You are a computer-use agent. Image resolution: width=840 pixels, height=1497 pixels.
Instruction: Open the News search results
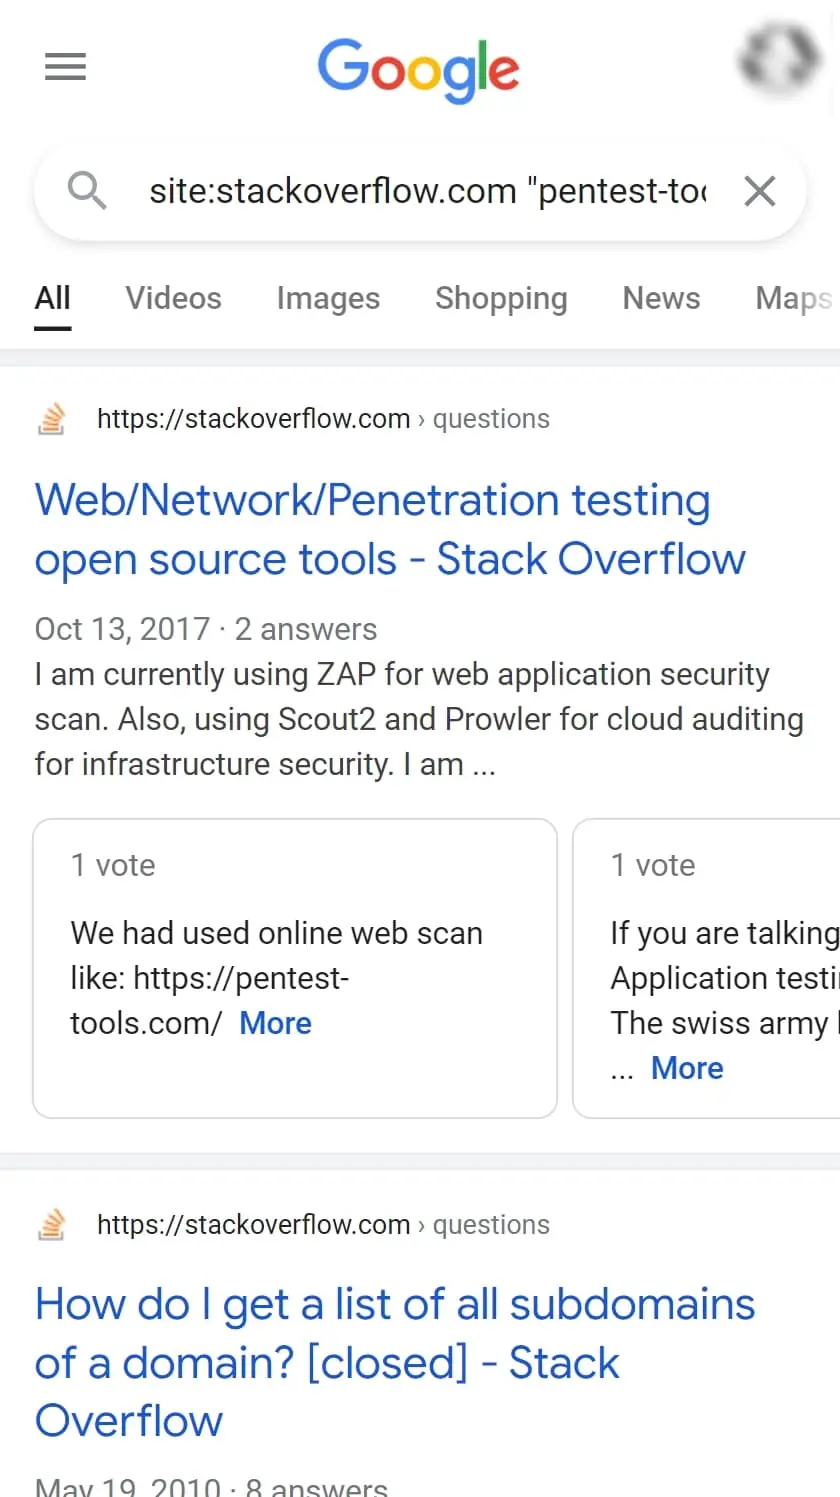(661, 298)
